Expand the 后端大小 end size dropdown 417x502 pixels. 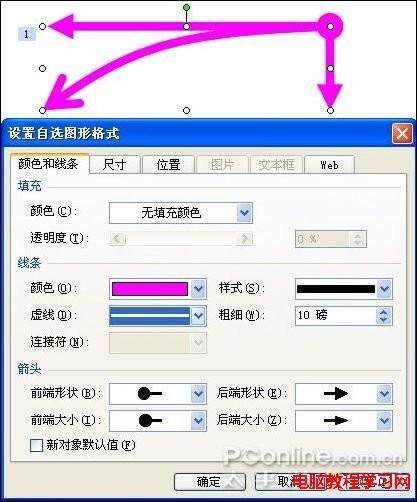(x=384, y=420)
